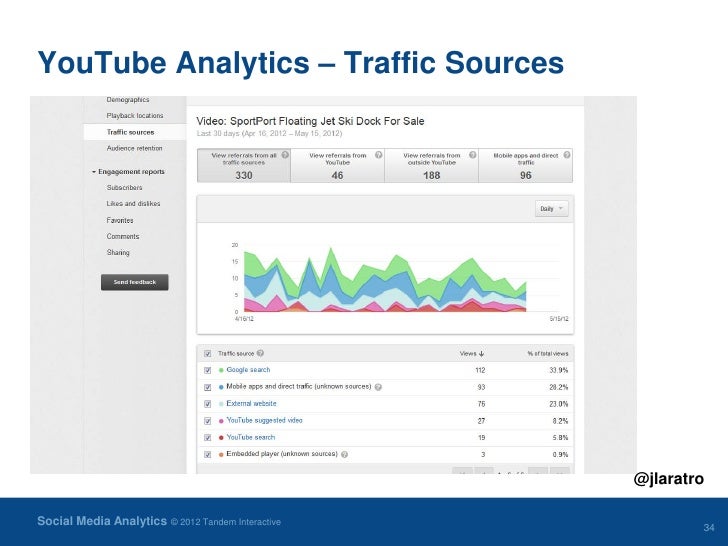Image resolution: width=728 pixels, height=546 pixels.
Task: Open Sharing report
Action: [118, 252]
